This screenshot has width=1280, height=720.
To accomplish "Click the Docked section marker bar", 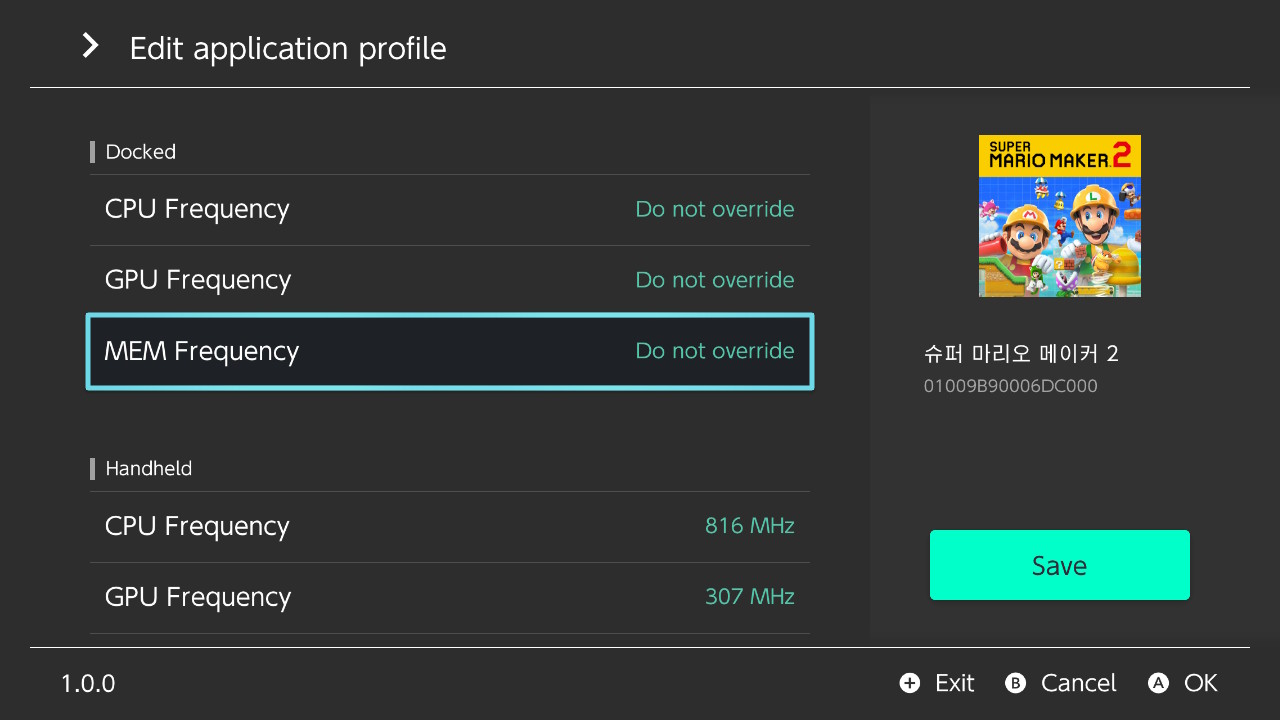I will (93, 152).
